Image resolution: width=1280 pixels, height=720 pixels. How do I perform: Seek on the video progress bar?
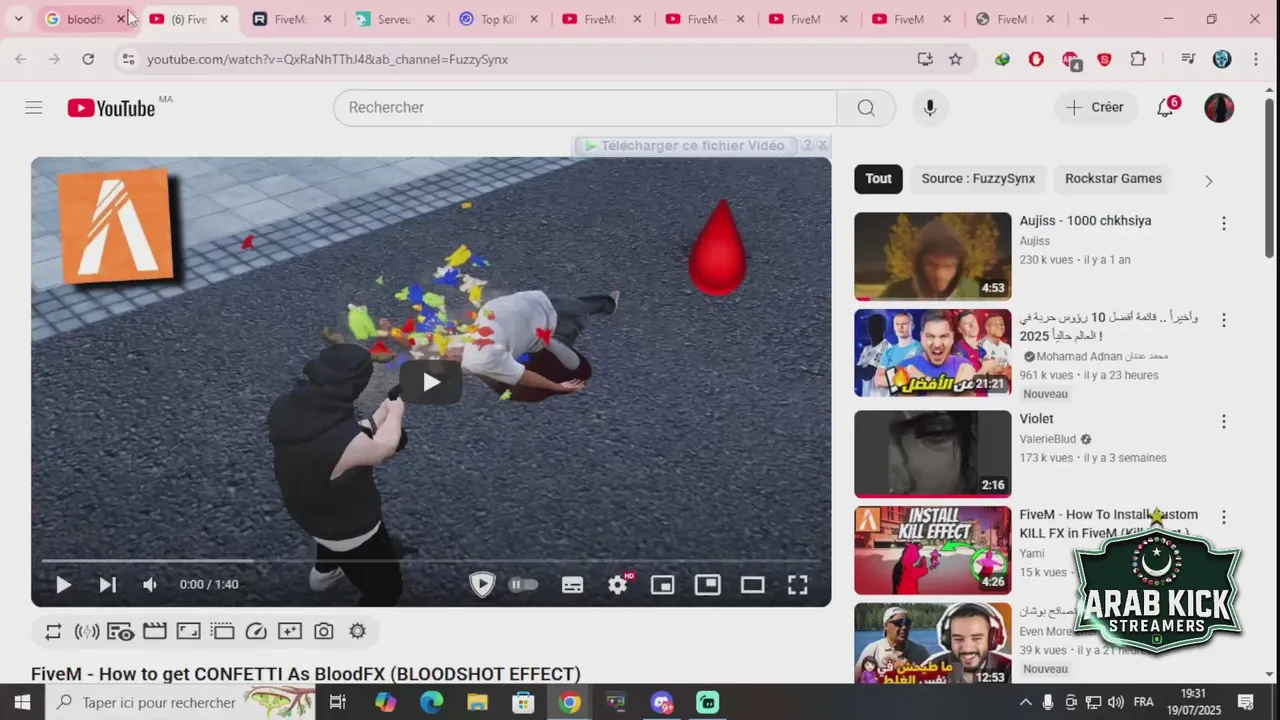[431, 561]
